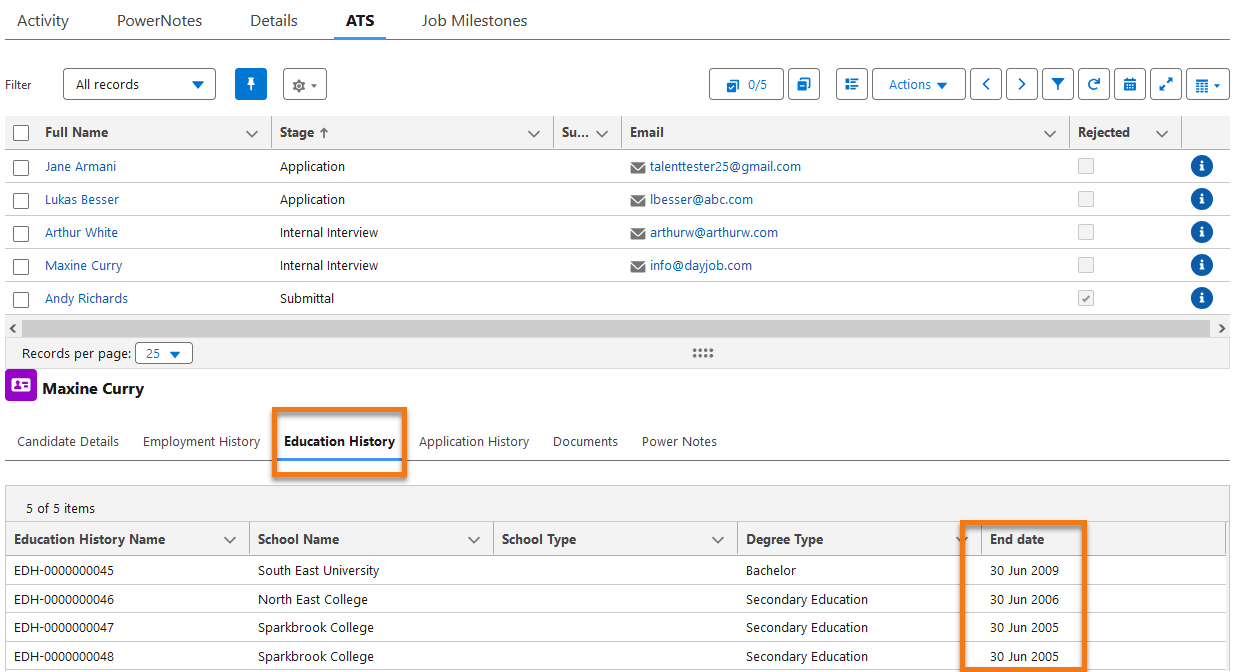The width and height of the screenshot is (1238, 672).
Task: Toggle Rejected checkbox for Jane Armani
Action: tap(1086, 166)
